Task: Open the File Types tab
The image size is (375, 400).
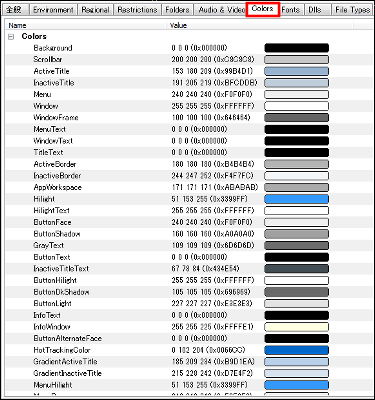Action: point(353,10)
